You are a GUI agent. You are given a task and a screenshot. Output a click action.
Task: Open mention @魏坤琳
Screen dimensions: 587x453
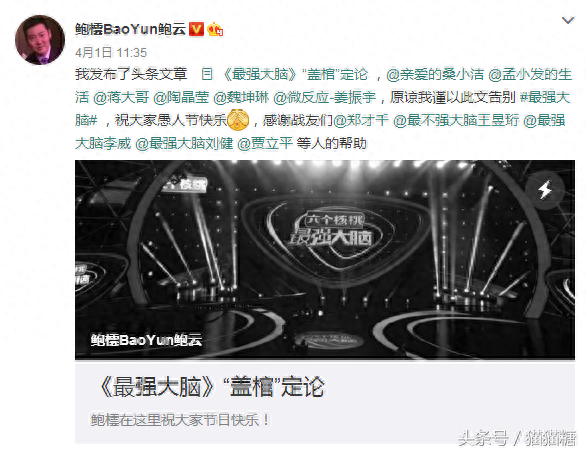tap(241, 97)
